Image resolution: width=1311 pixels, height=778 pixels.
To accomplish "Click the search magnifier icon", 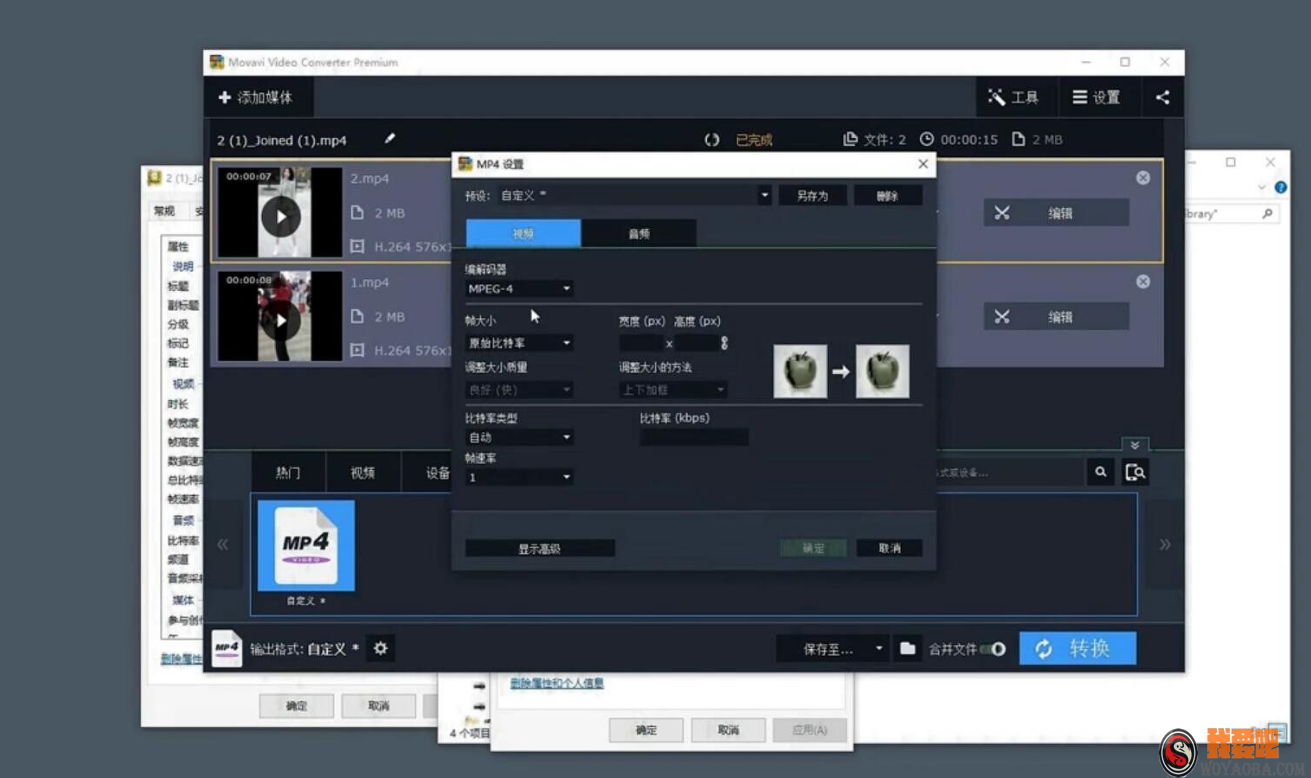I will 1099,471.
